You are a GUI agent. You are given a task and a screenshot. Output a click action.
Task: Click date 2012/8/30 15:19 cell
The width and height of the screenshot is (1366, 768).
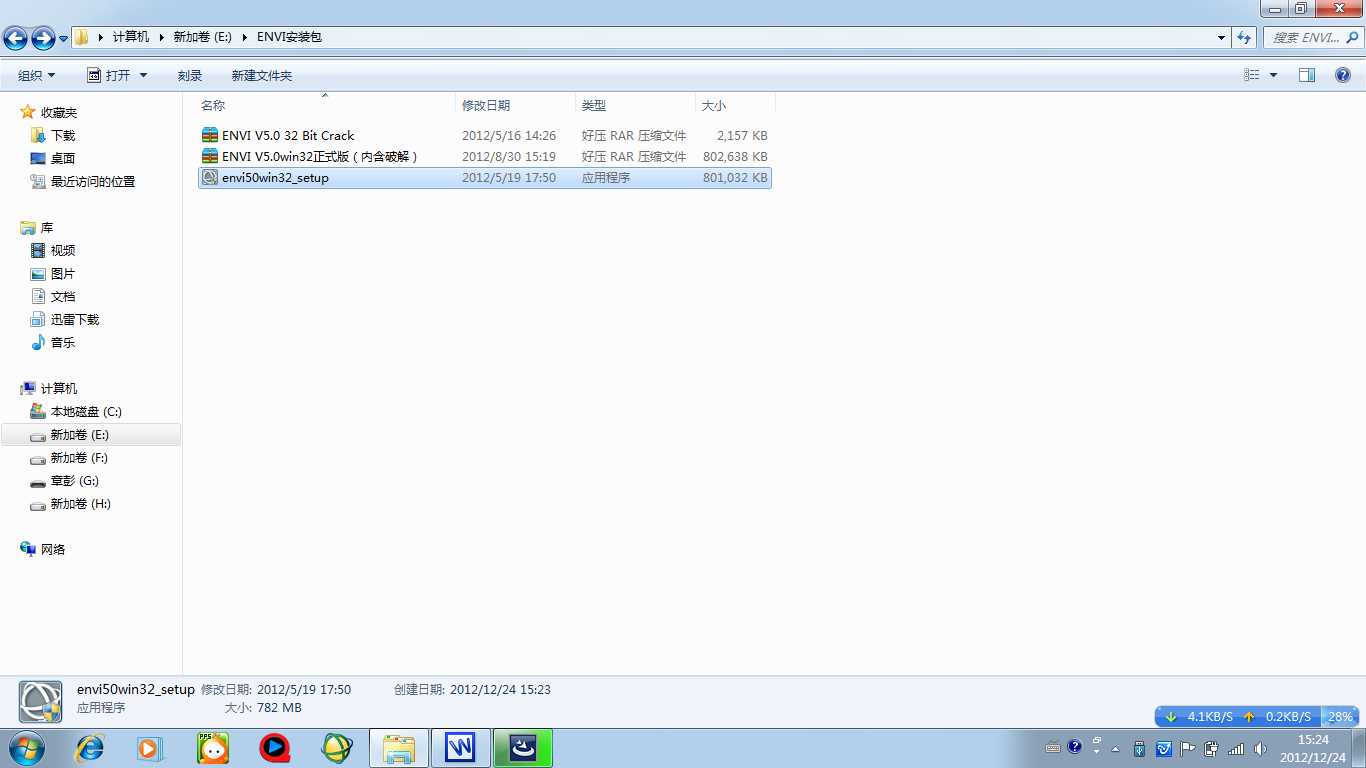509,157
